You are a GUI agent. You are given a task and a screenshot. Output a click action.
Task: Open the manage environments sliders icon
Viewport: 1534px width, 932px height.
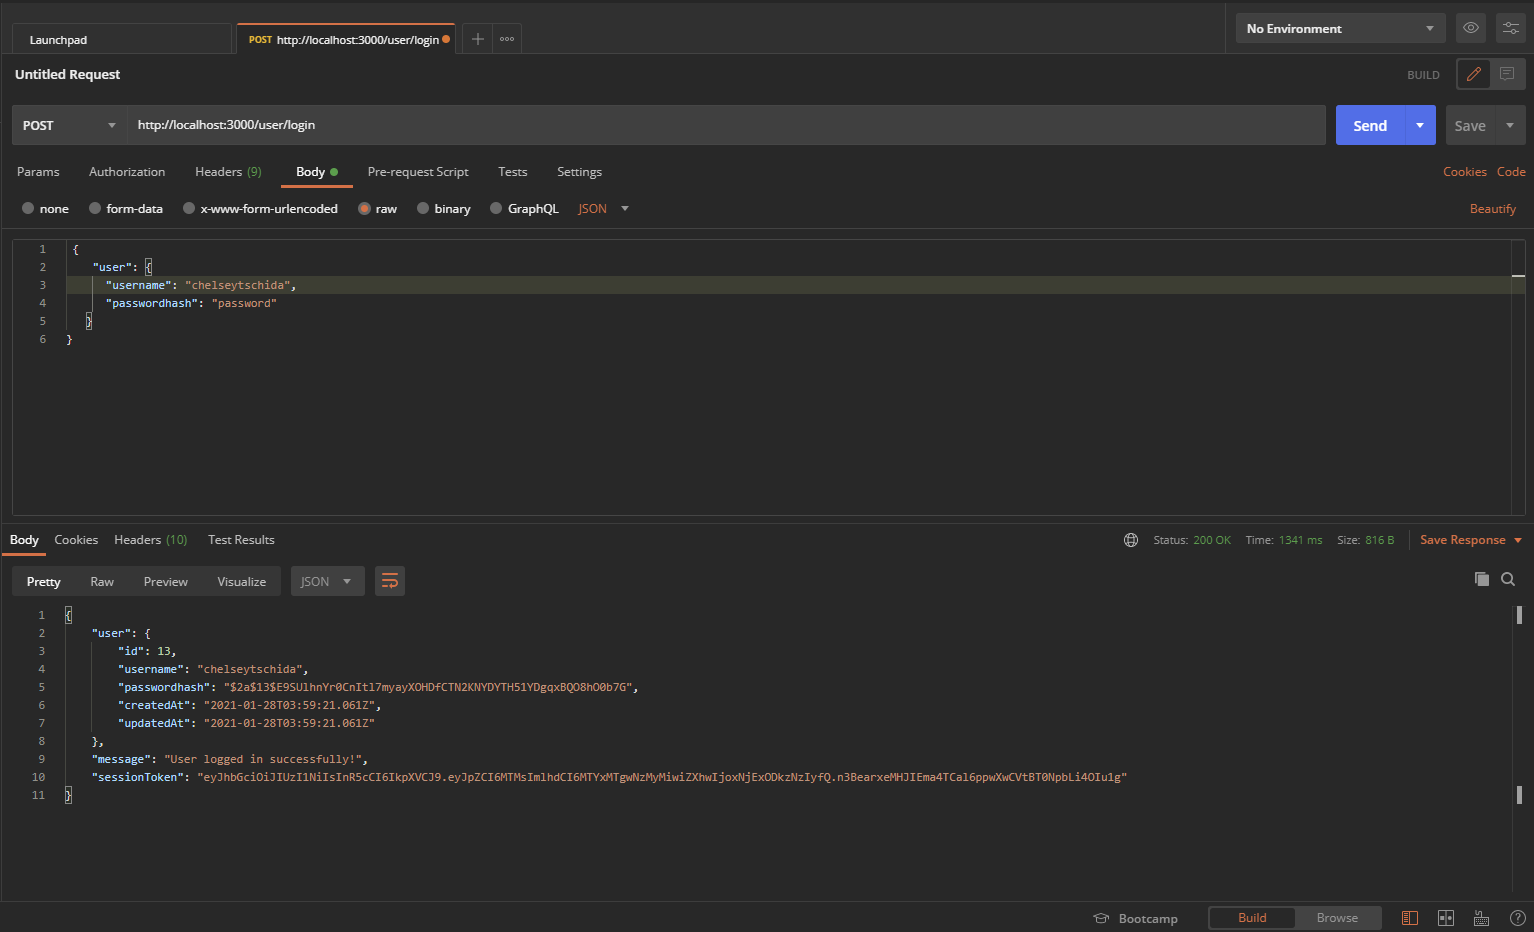(x=1511, y=28)
